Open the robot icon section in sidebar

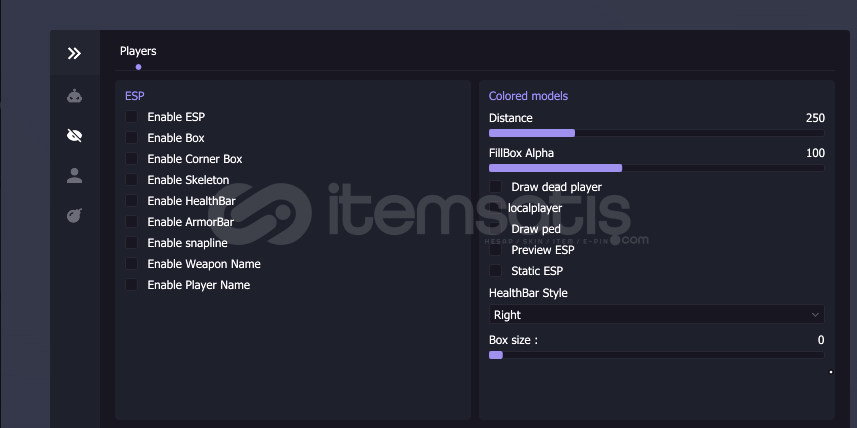pos(74,96)
